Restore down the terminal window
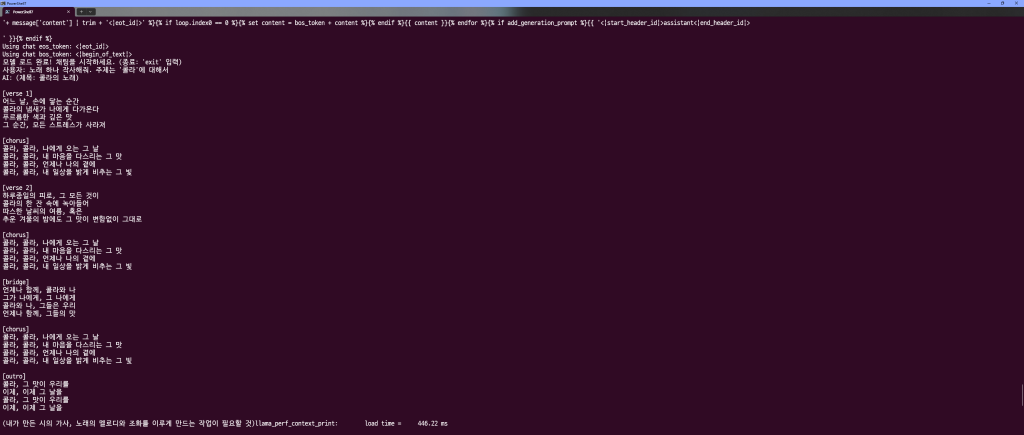Screen dimensions: 1024x435 pos(1003,3)
